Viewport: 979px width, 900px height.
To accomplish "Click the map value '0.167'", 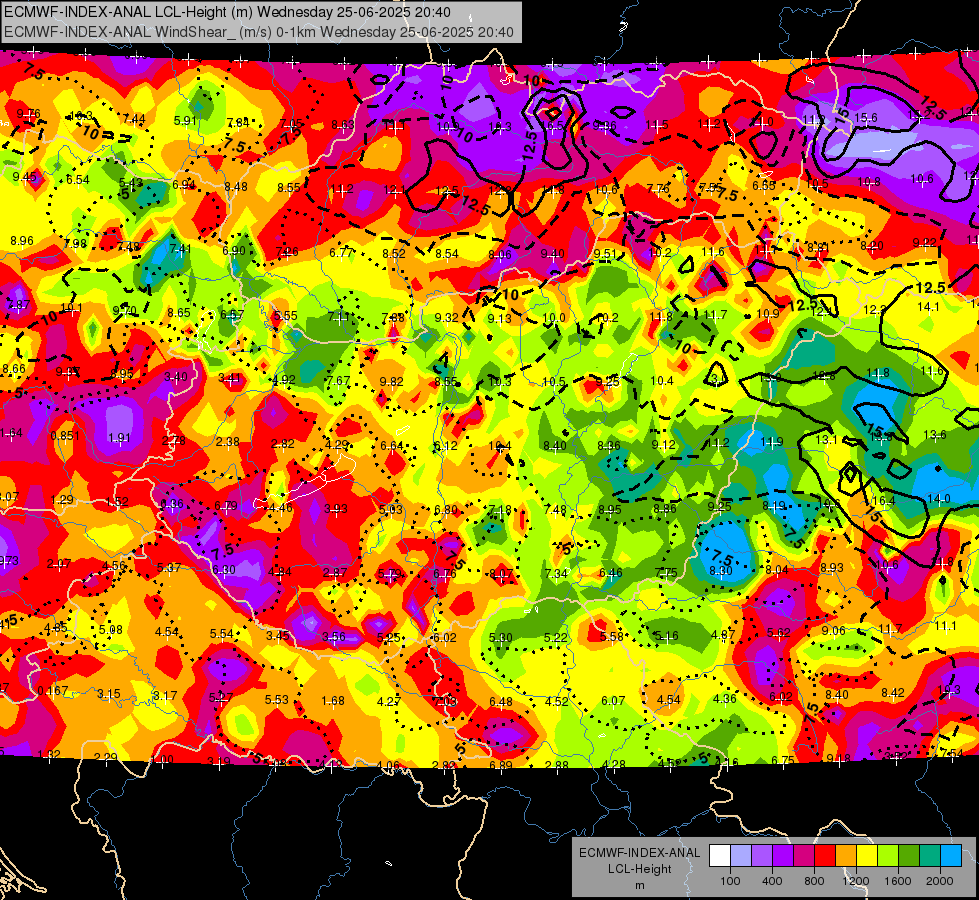I will click(52, 691).
